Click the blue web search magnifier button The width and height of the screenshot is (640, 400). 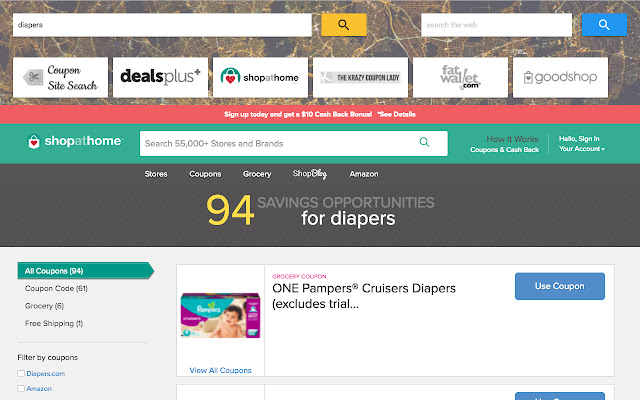[x=604, y=25]
